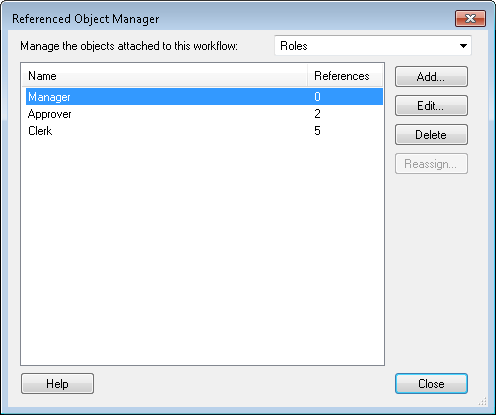Sort the list by Name column header

[165, 76]
